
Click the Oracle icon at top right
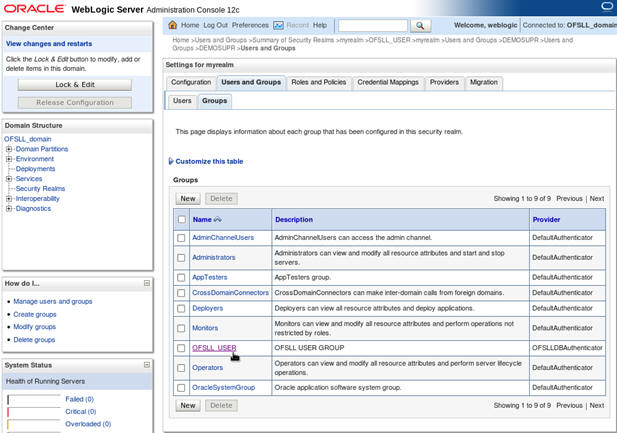point(608,7)
